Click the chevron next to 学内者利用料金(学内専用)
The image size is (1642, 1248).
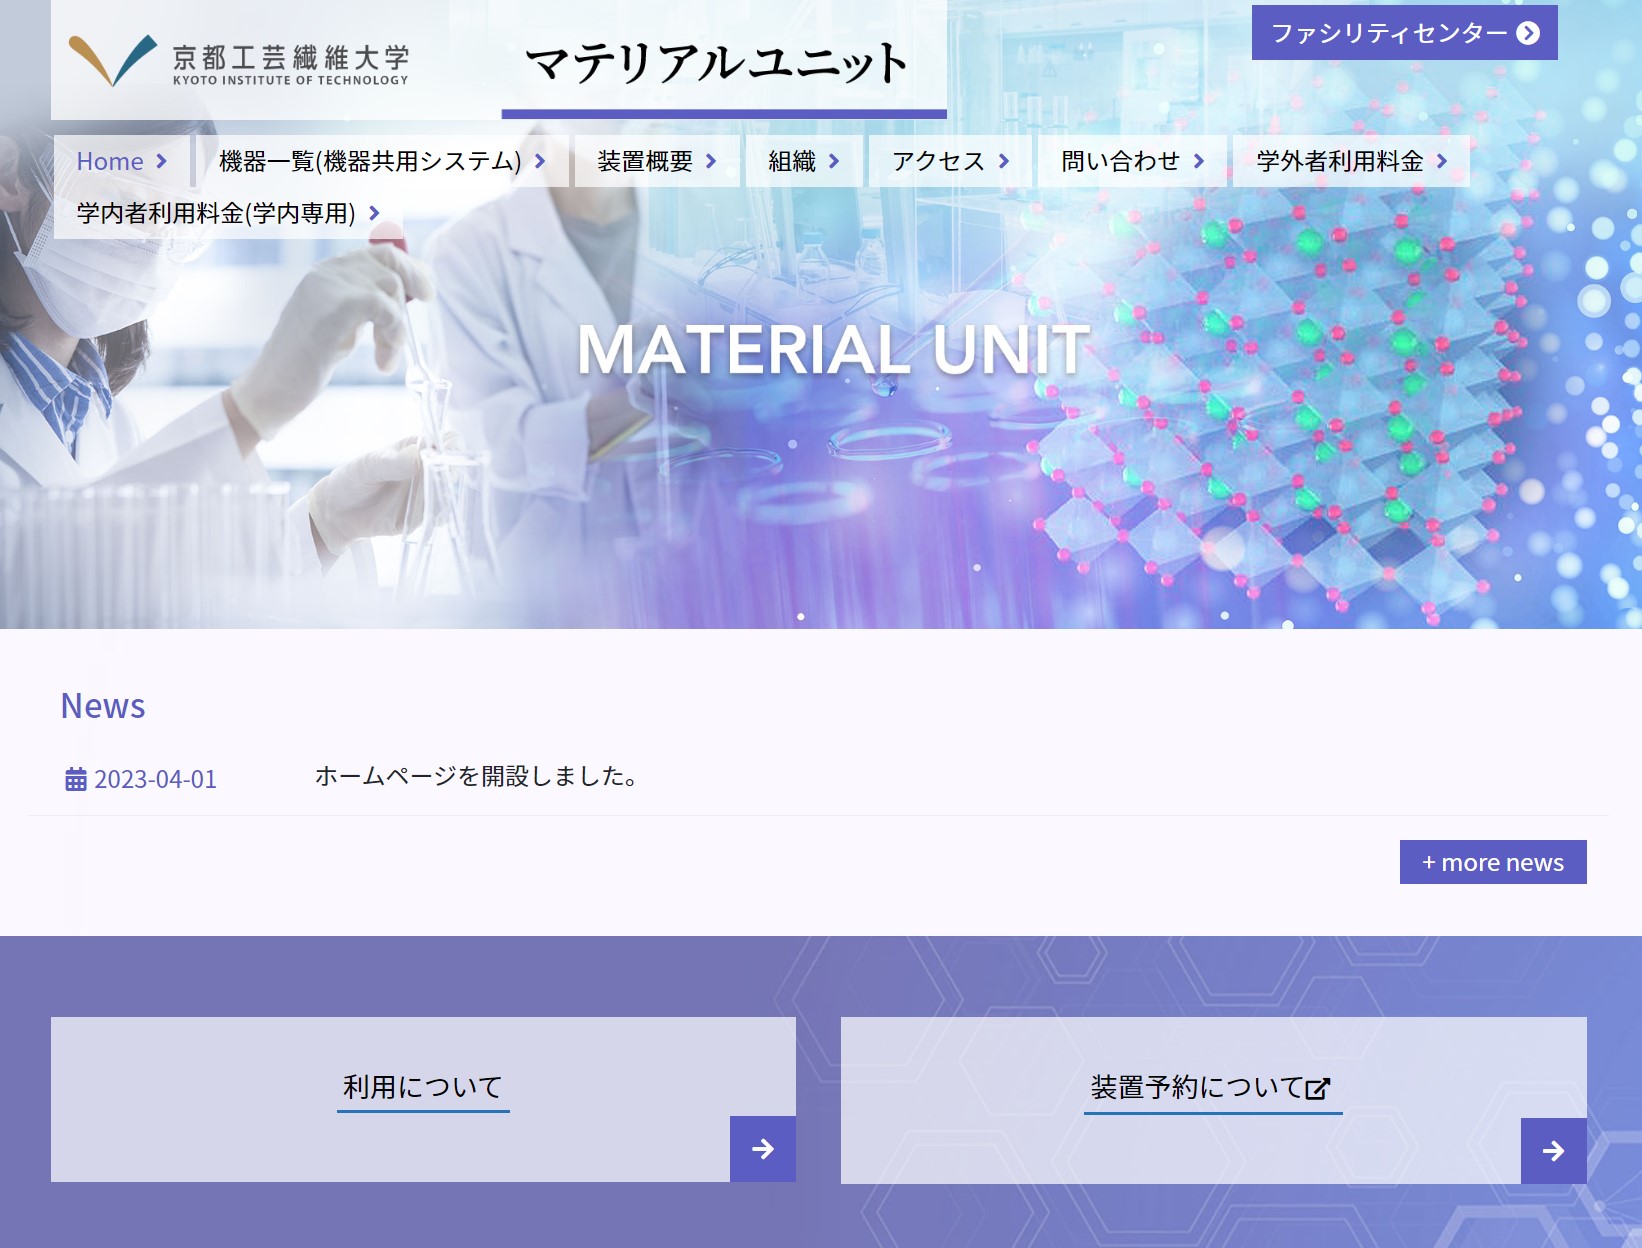tap(375, 213)
